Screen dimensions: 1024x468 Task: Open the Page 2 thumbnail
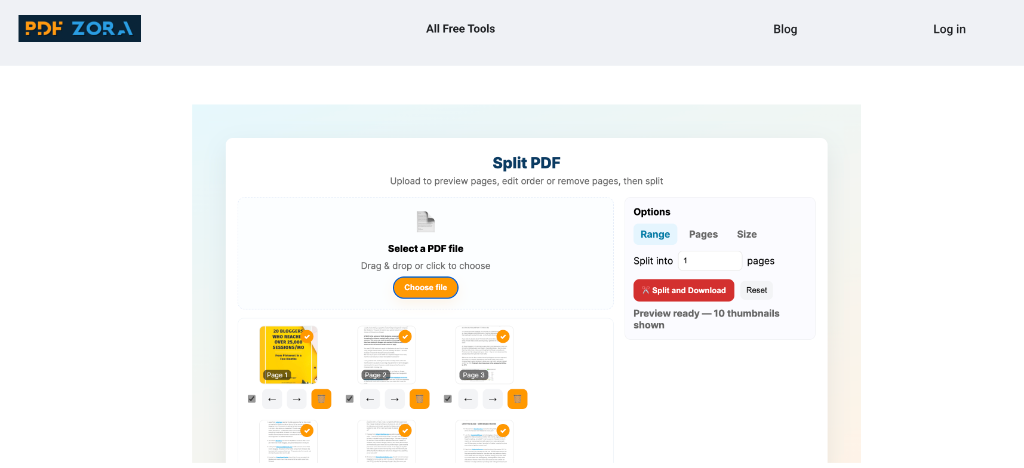[x=387, y=354]
